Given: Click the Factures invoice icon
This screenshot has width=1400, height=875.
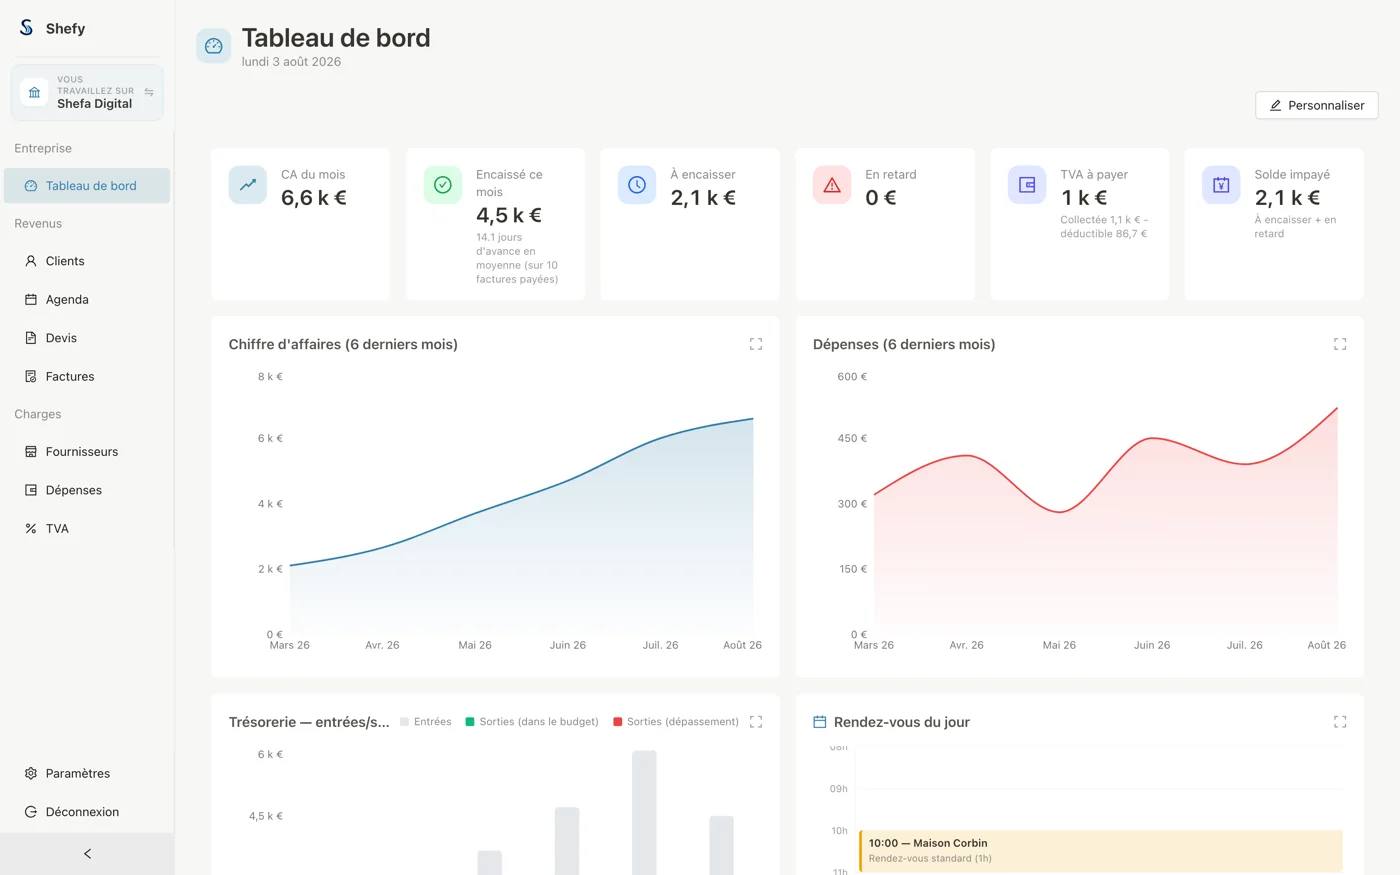Looking at the screenshot, I should pos(31,377).
